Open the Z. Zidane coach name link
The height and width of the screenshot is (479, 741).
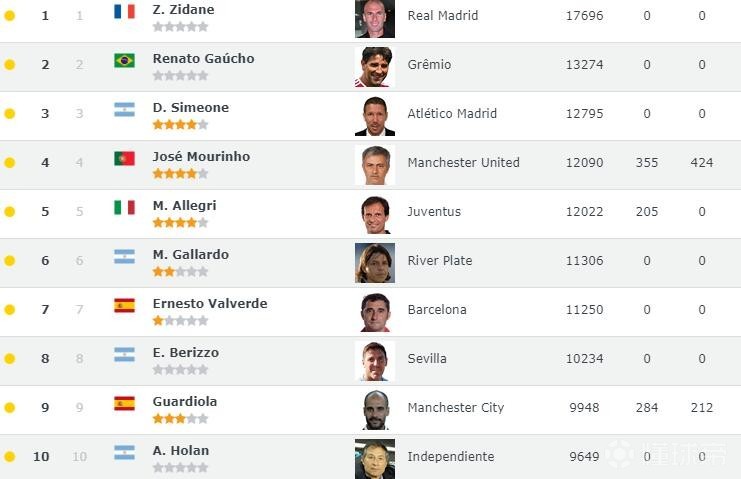coord(183,9)
